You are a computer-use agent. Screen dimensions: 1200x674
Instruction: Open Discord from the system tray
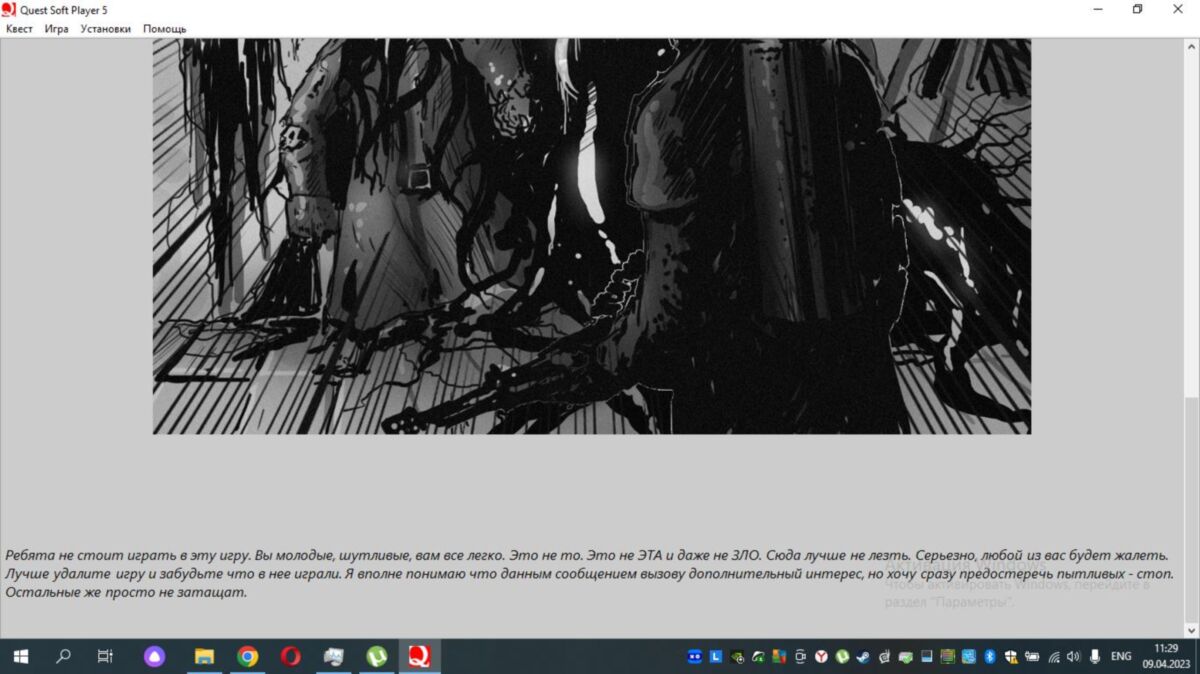[x=693, y=657]
